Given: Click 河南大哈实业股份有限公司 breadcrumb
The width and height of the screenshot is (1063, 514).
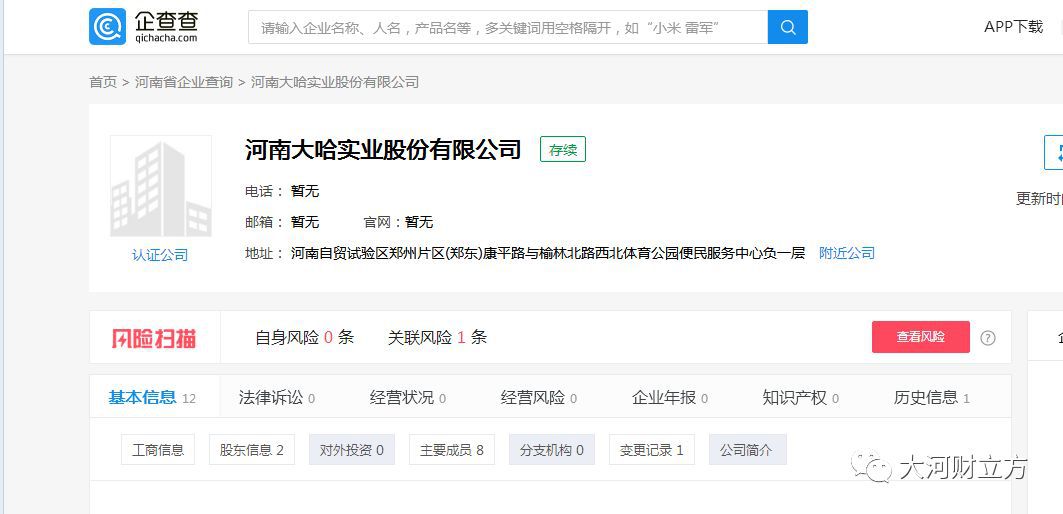Looking at the screenshot, I should [x=335, y=82].
